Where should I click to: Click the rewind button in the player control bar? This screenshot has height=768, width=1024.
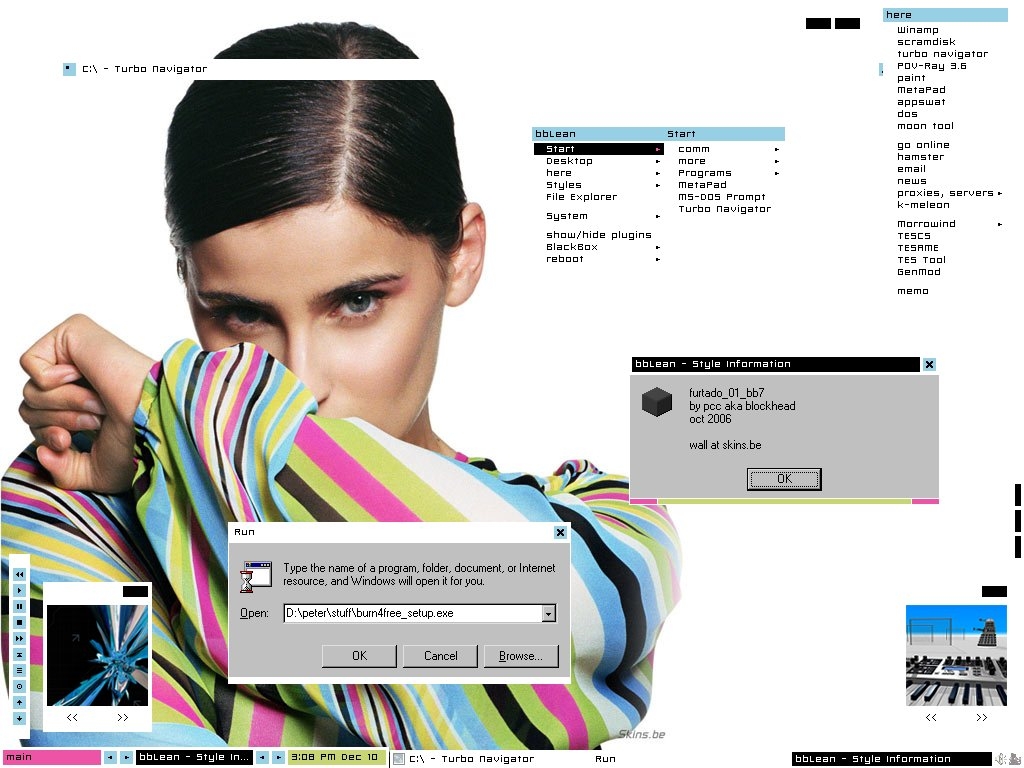coord(19,575)
